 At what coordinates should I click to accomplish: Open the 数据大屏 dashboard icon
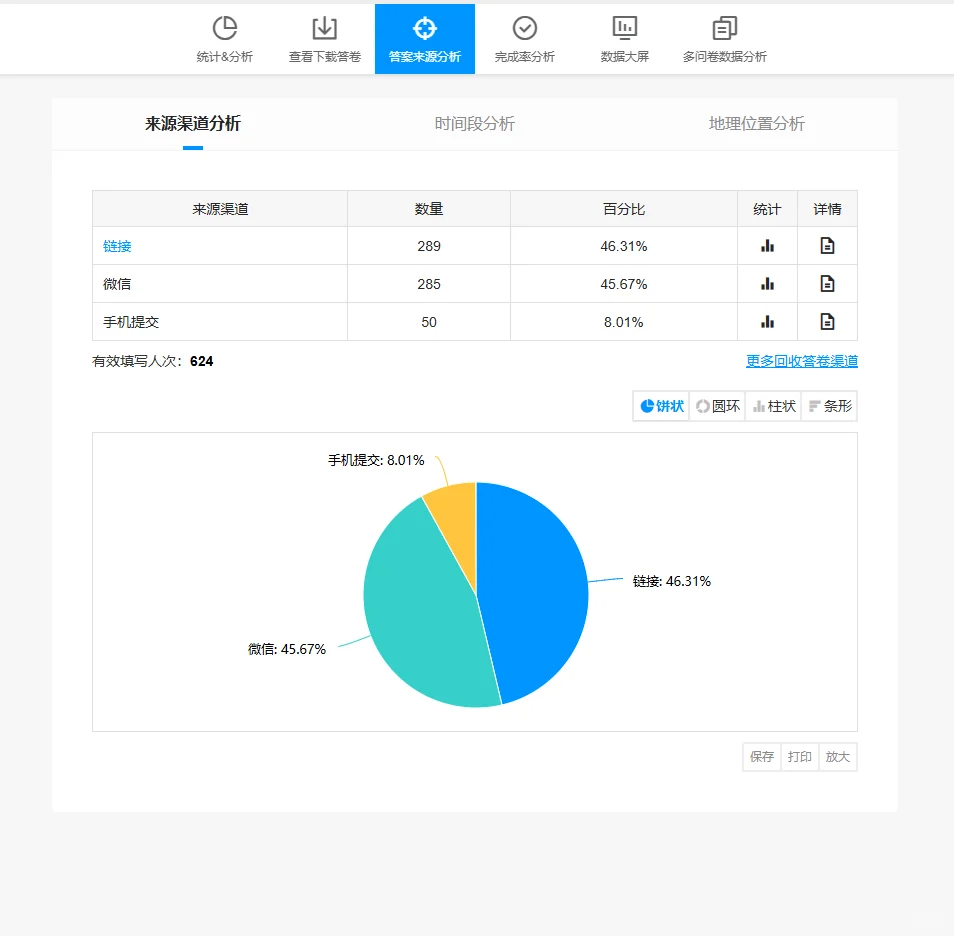623,27
